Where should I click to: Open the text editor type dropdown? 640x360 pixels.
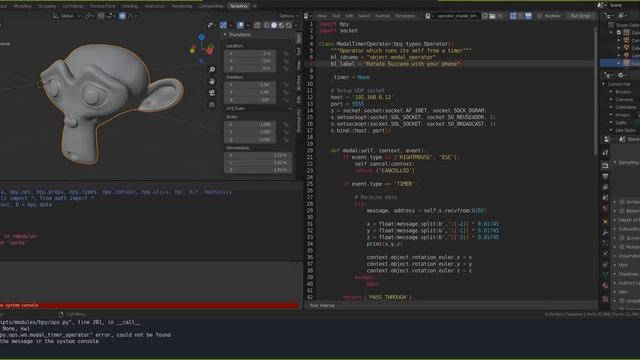click(x=308, y=16)
